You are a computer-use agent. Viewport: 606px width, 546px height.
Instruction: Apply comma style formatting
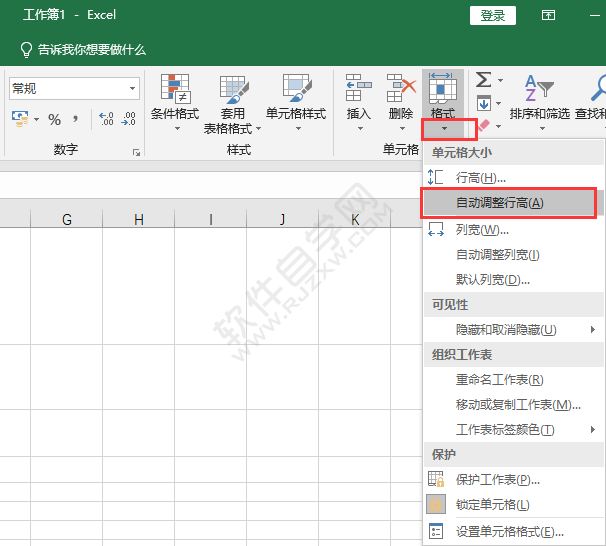point(75,119)
